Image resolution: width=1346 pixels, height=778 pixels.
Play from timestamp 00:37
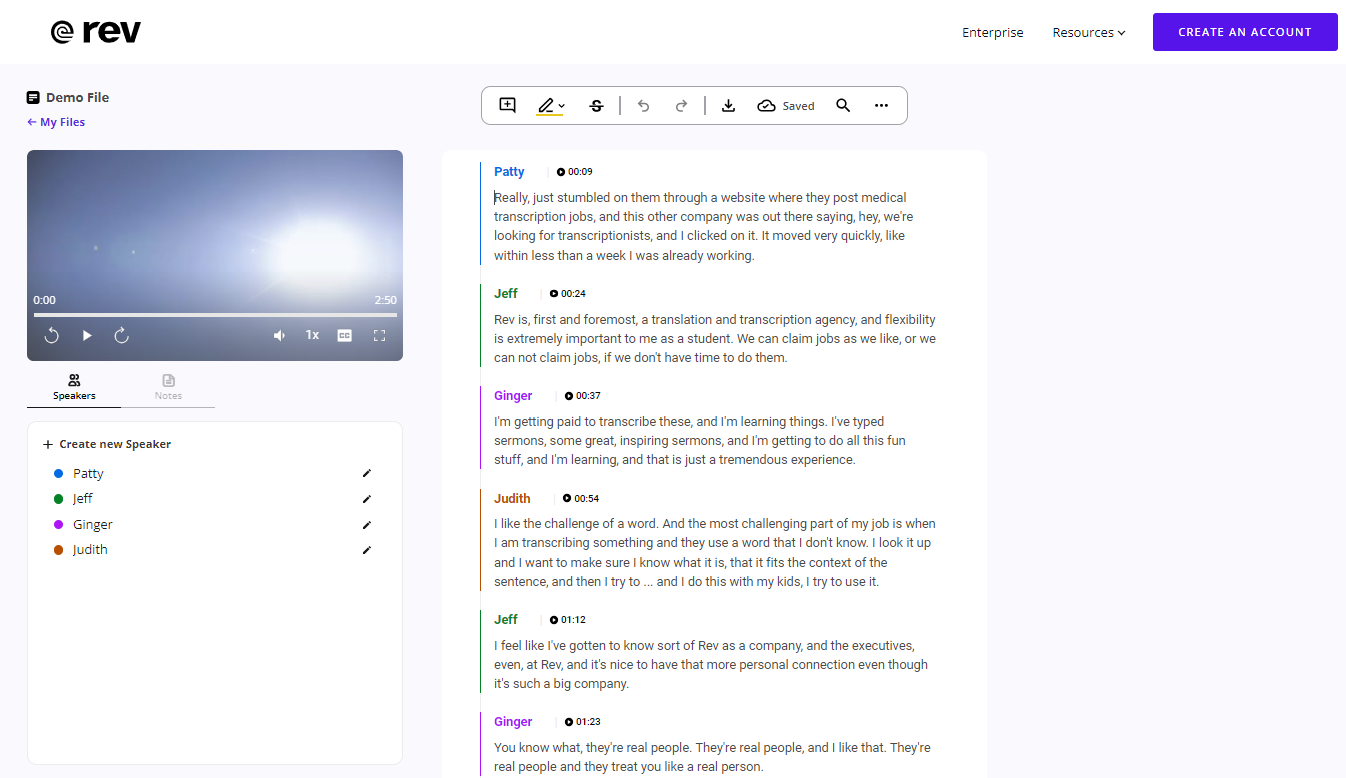[583, 396]
